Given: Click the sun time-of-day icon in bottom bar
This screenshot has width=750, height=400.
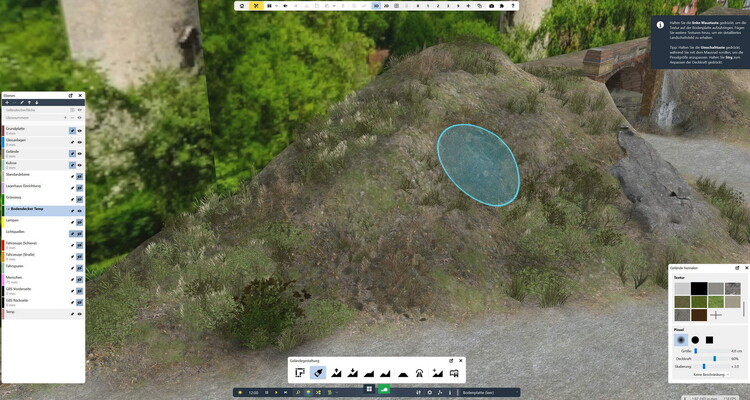Looking at the screenshot, I should (240, 392).
